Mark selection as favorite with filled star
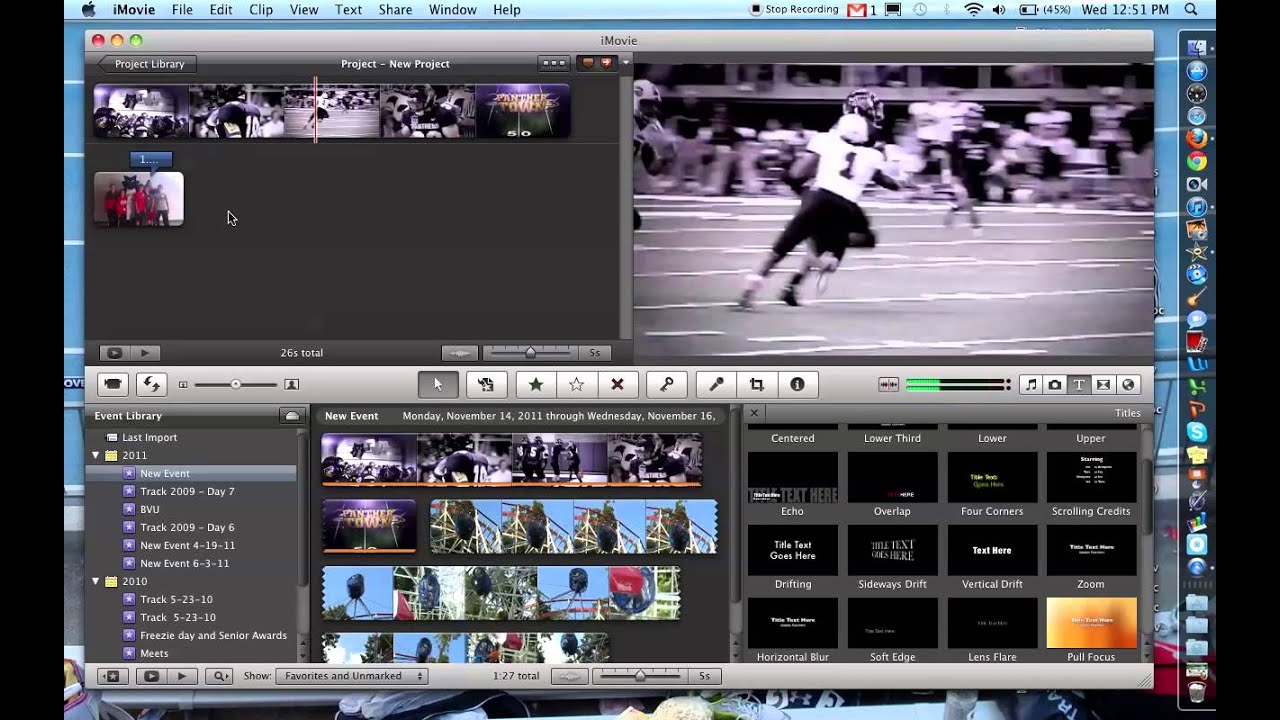Image resolution: width=1280 pixels, height=720 pixels. tap(535, 384)
